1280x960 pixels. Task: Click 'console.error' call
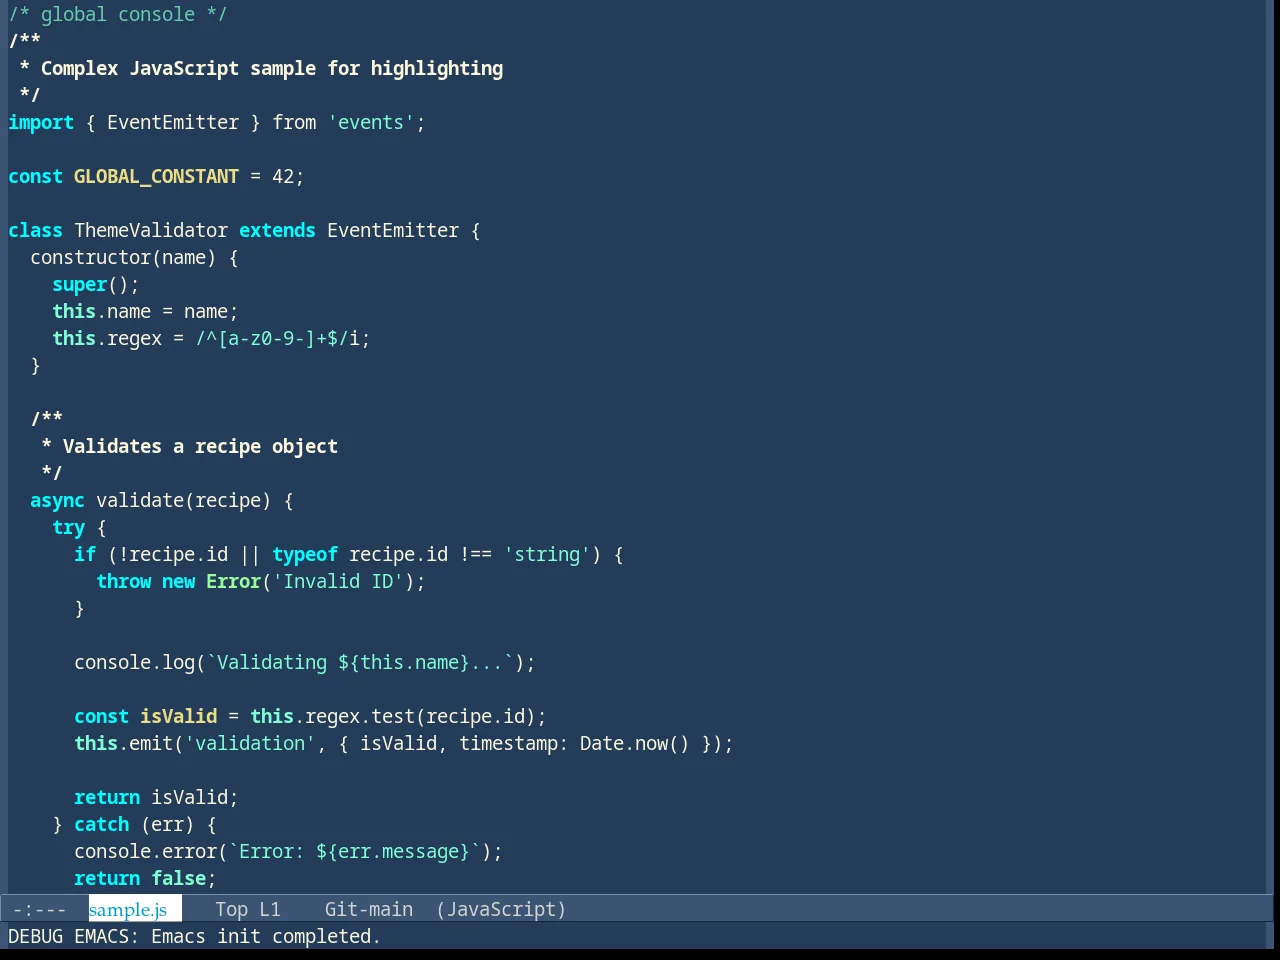(145, 851)
